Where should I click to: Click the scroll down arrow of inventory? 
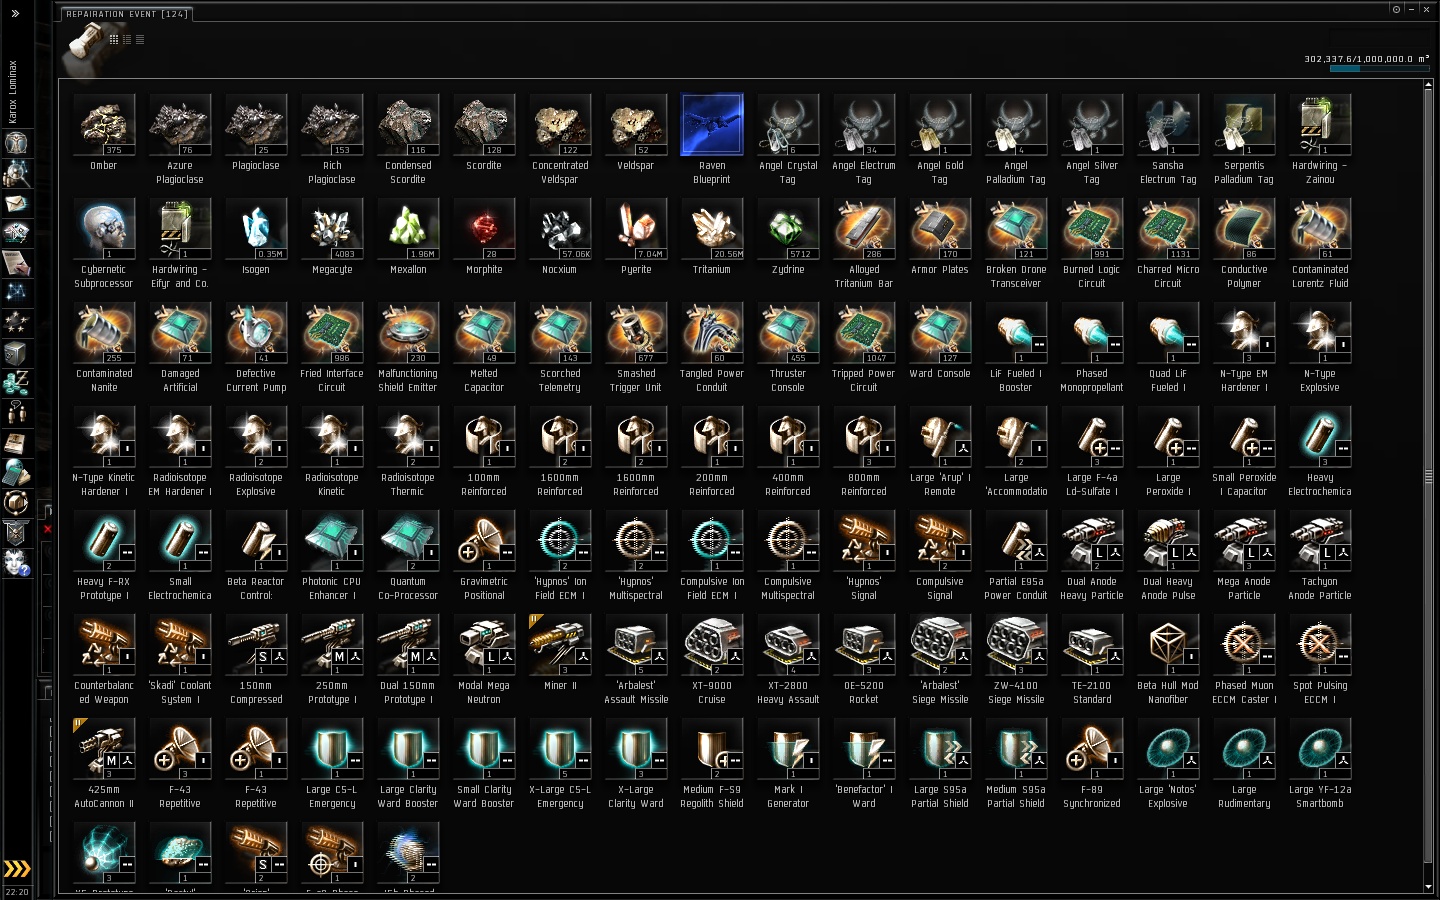(x=1428, y=887)
